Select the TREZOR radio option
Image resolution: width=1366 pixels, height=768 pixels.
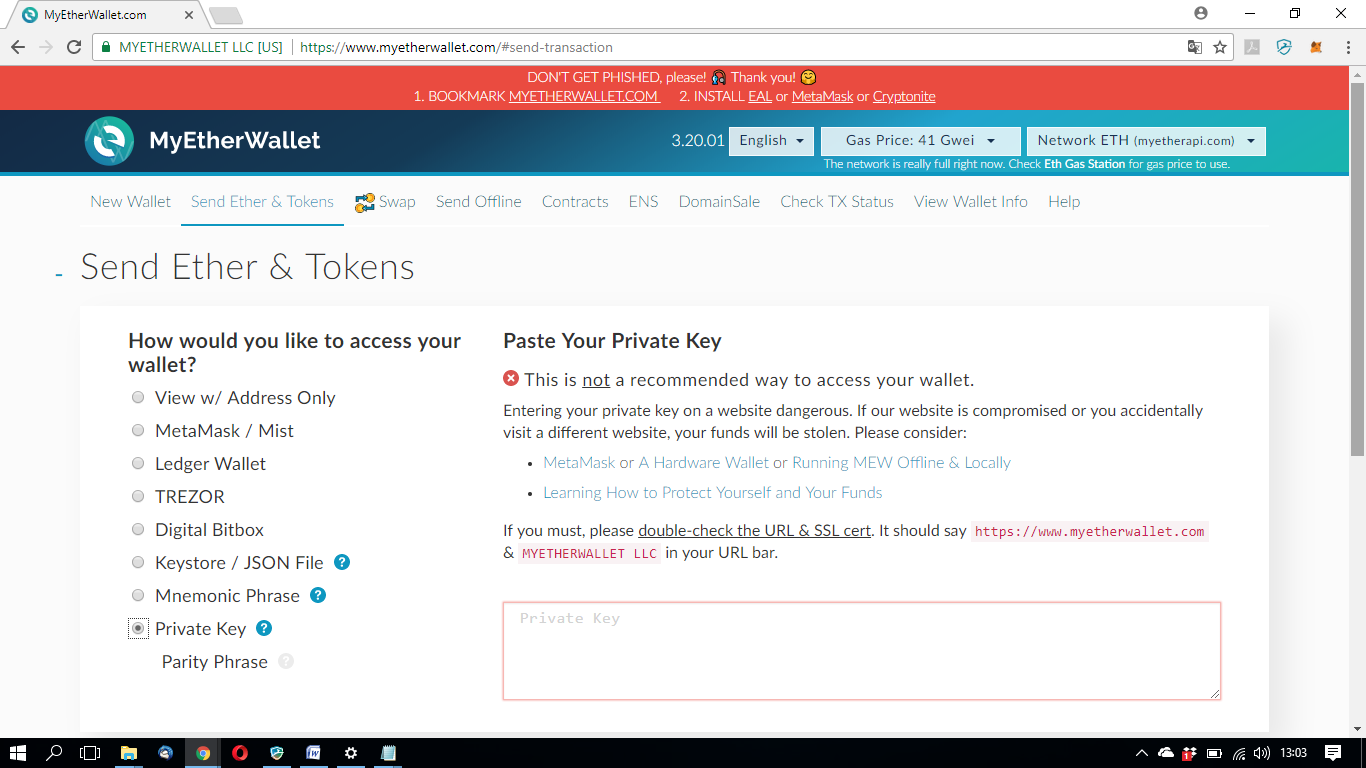click(138, 496)
